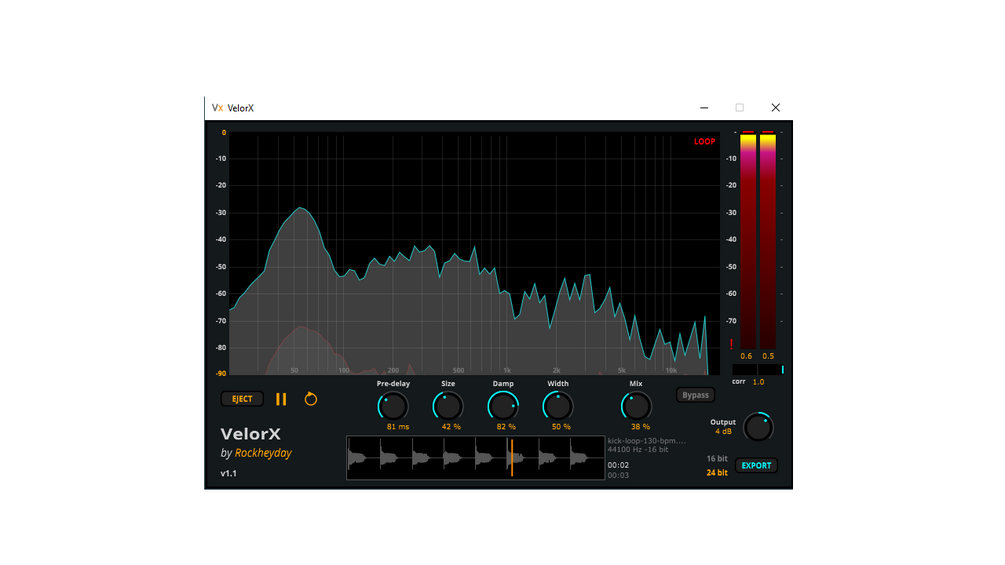Click the EJECT button
Image resolution: width=1005 pixels, height=565 pixels.
(x=242, y=399)
